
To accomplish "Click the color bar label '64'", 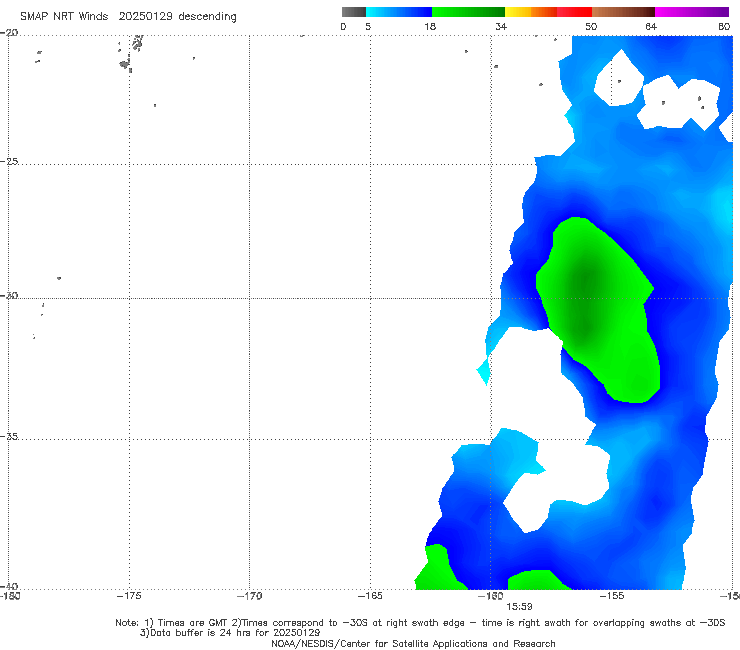I will click(651, 26).
